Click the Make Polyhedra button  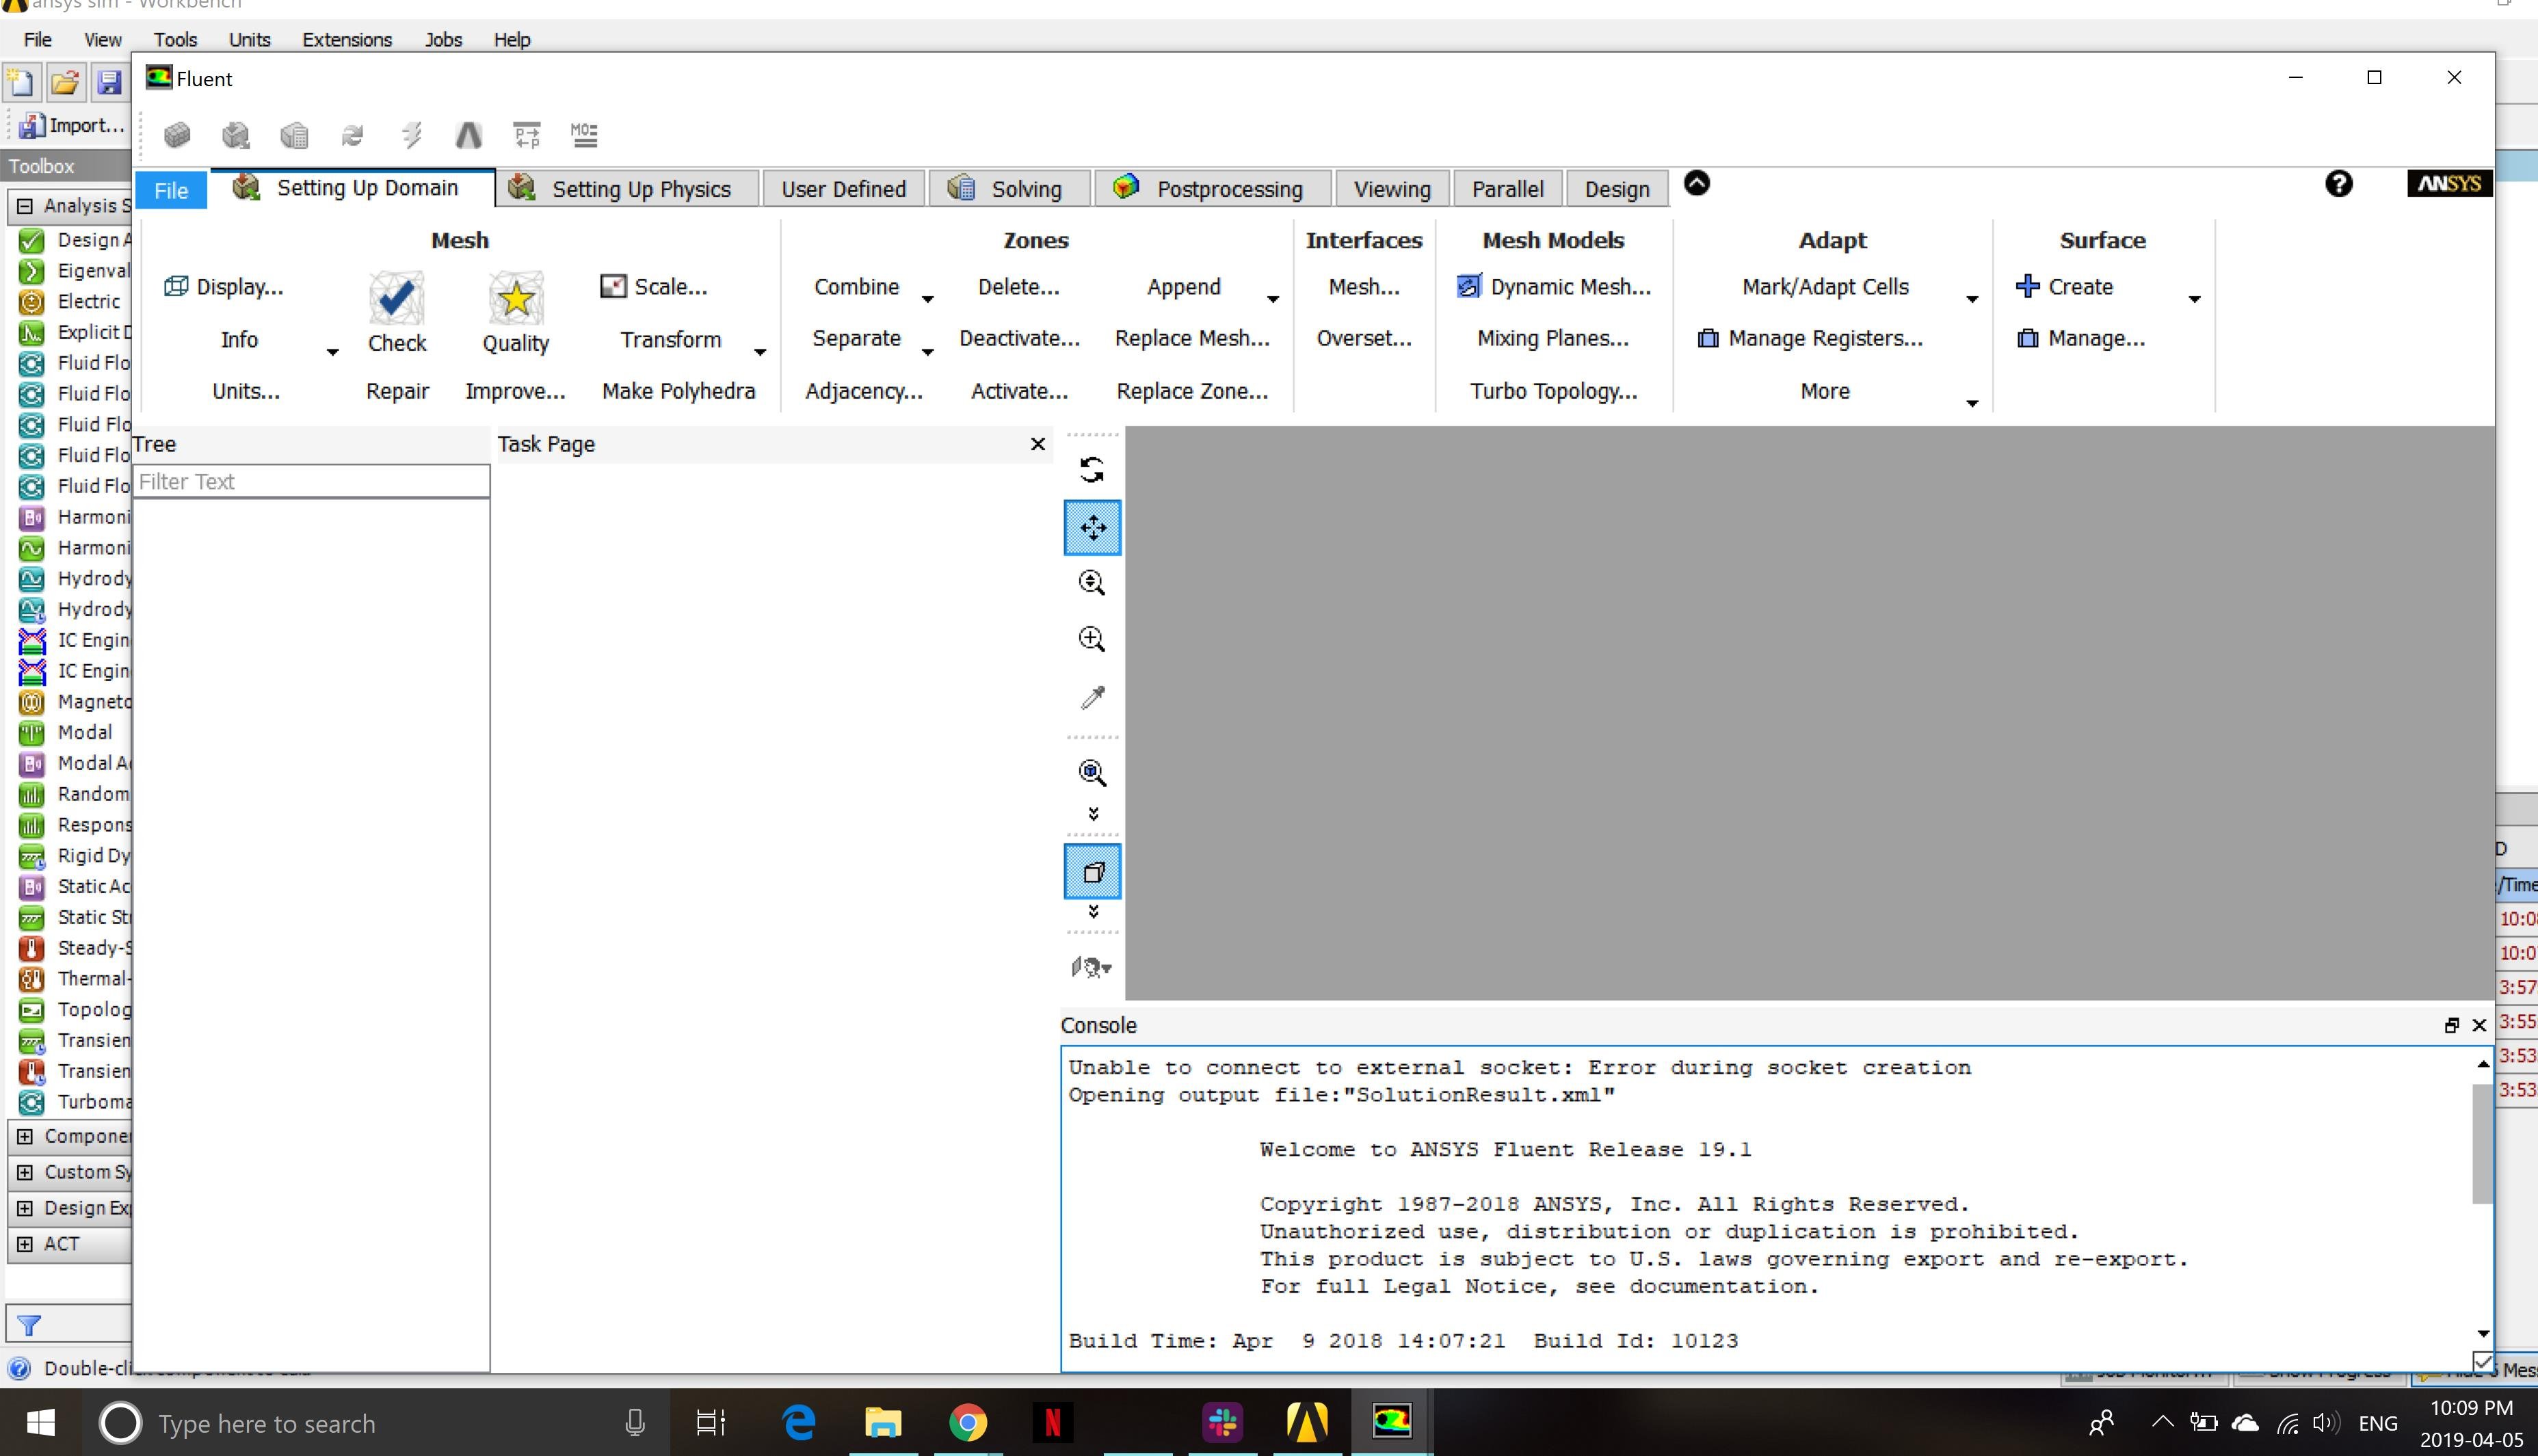point(678,391)
